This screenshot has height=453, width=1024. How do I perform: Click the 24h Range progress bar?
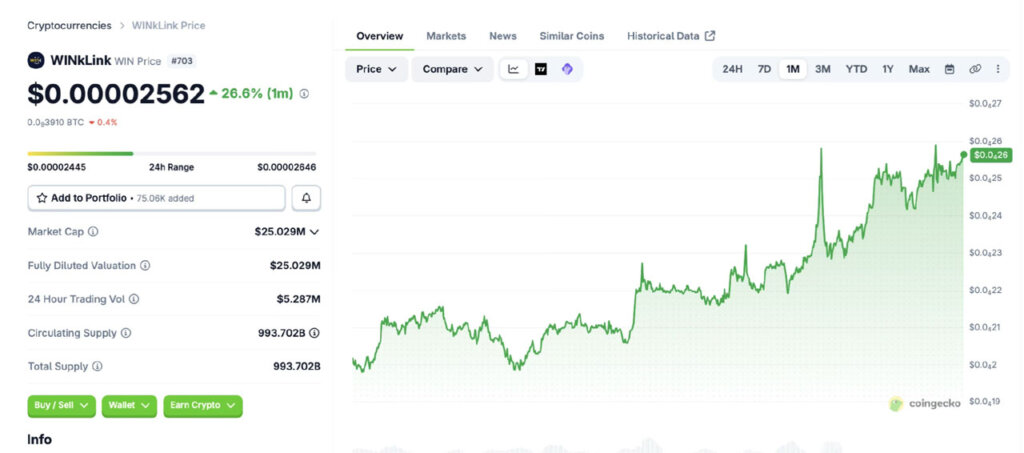point(172,153)
